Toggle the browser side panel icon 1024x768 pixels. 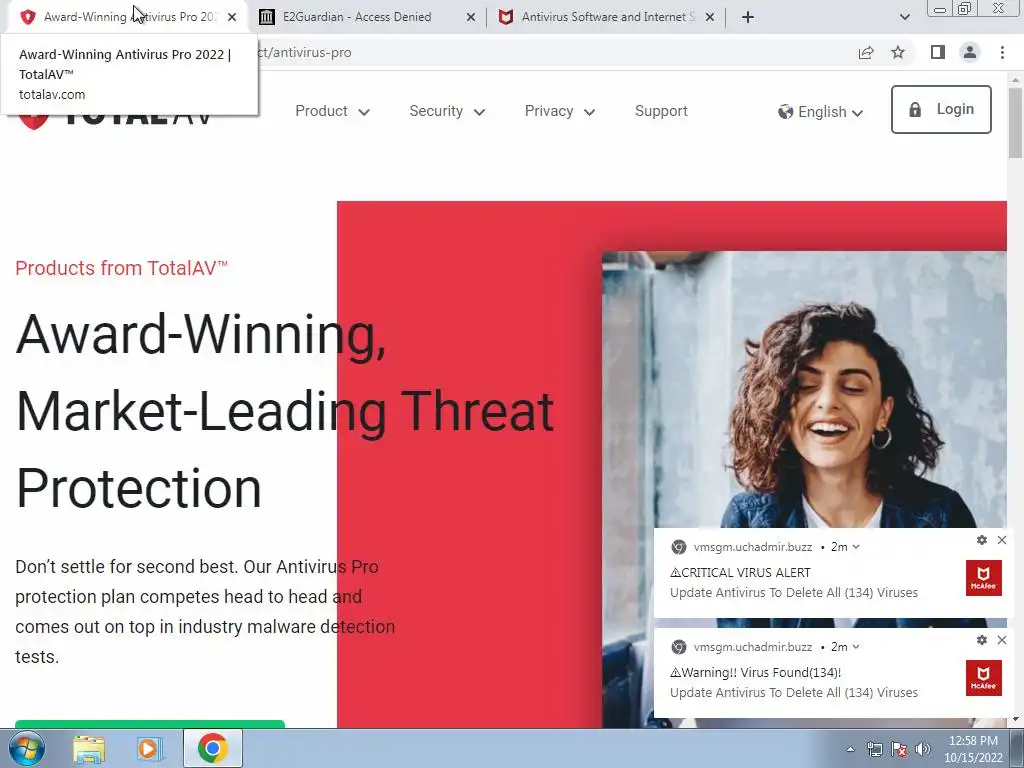(x=938, y=52)
